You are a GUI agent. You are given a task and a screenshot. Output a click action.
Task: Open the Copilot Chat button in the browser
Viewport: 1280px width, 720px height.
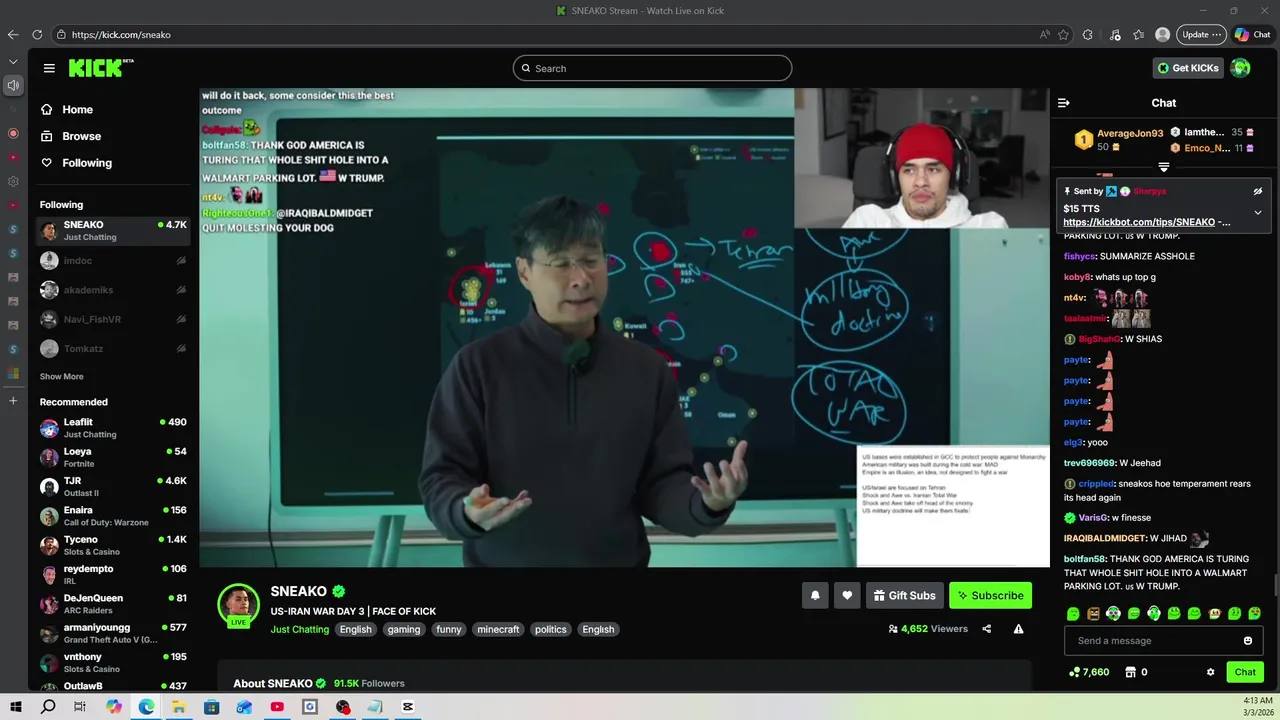pyautogui.click(x=1253, y=34)
